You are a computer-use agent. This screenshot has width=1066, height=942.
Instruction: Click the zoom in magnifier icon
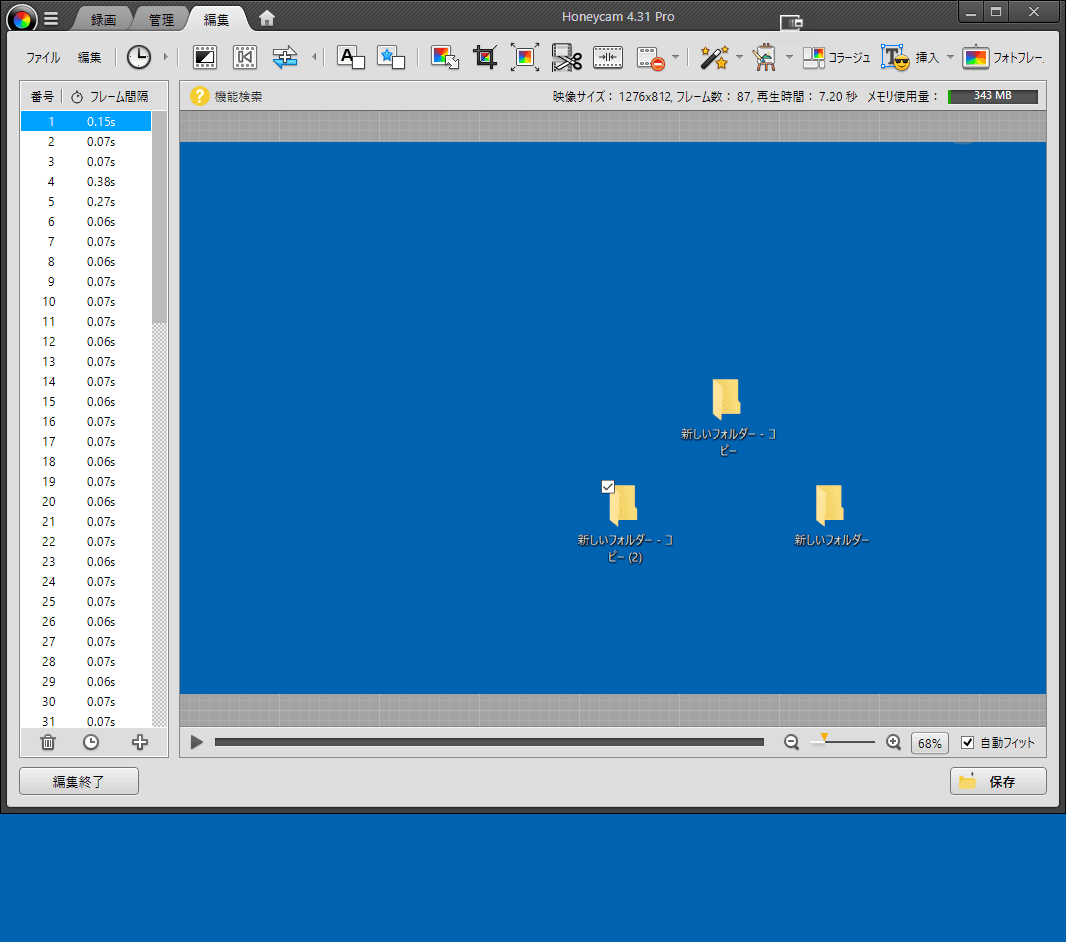click(x=894, y=742)
